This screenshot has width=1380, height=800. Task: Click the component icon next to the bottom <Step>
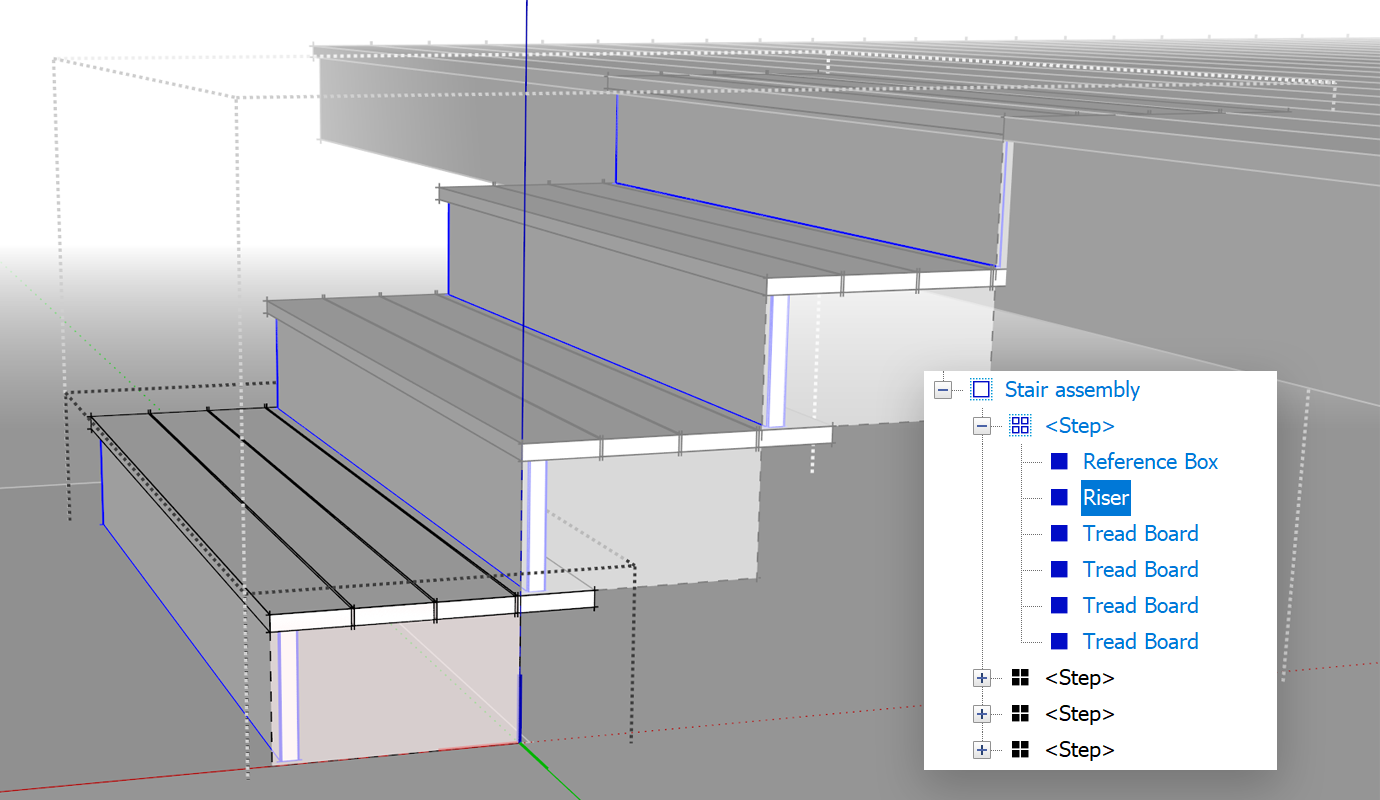click(x=1020, y=749)
